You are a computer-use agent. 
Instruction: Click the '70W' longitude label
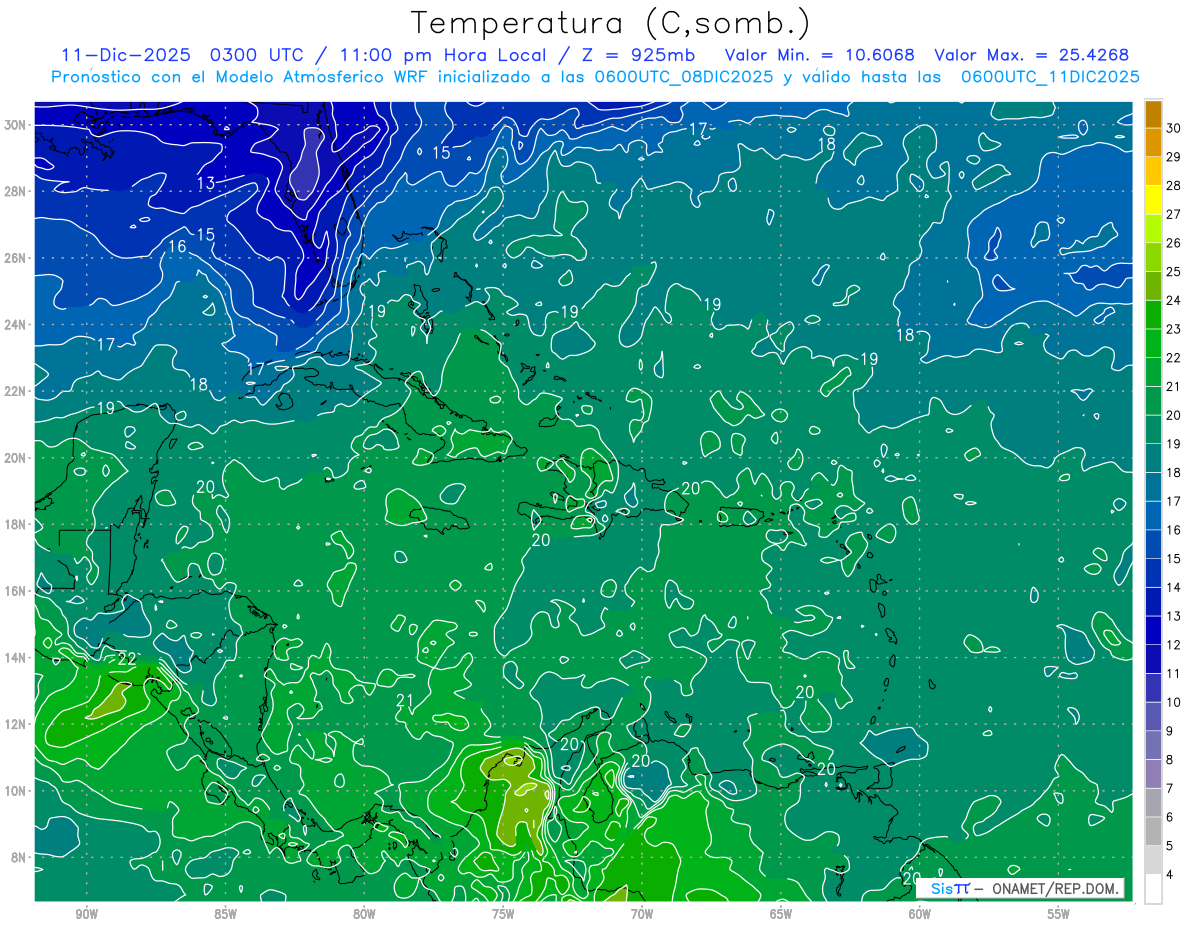click(x=642, y=914)
